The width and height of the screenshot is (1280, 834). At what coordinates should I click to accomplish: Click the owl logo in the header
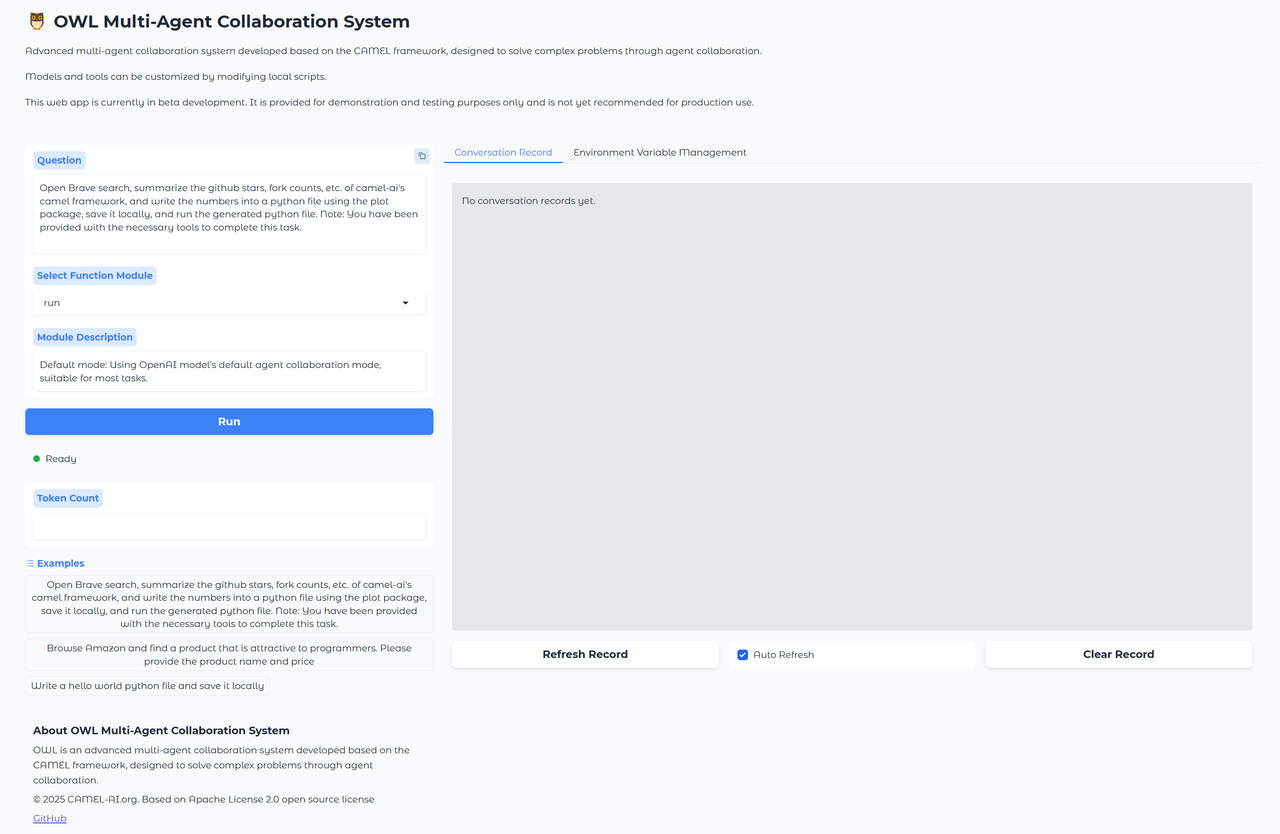click(37, 21)
